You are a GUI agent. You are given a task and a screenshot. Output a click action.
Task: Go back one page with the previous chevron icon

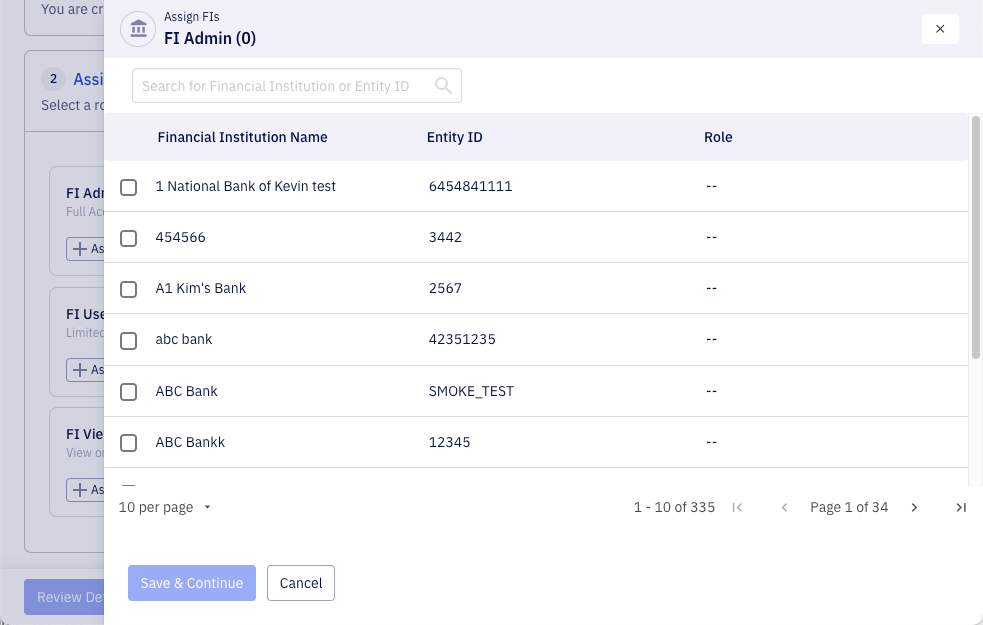pyautogui.click(x=784, y=507)
